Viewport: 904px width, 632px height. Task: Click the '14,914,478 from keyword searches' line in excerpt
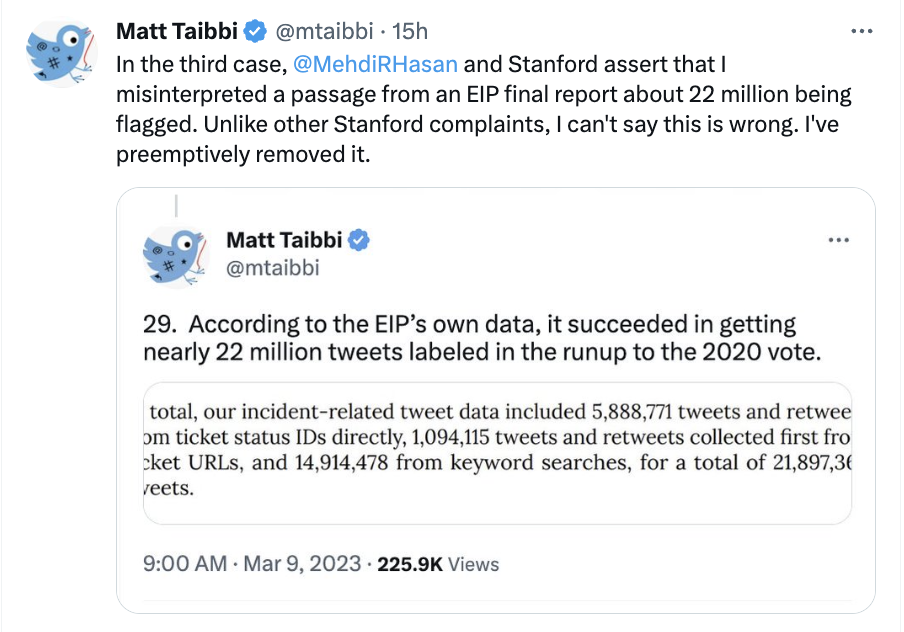pyautogui.click(x=497, y=462)
